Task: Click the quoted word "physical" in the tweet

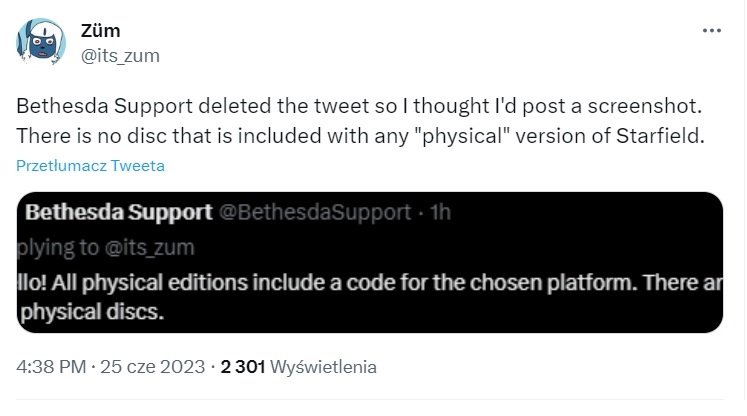Action: tap(466, 136)
